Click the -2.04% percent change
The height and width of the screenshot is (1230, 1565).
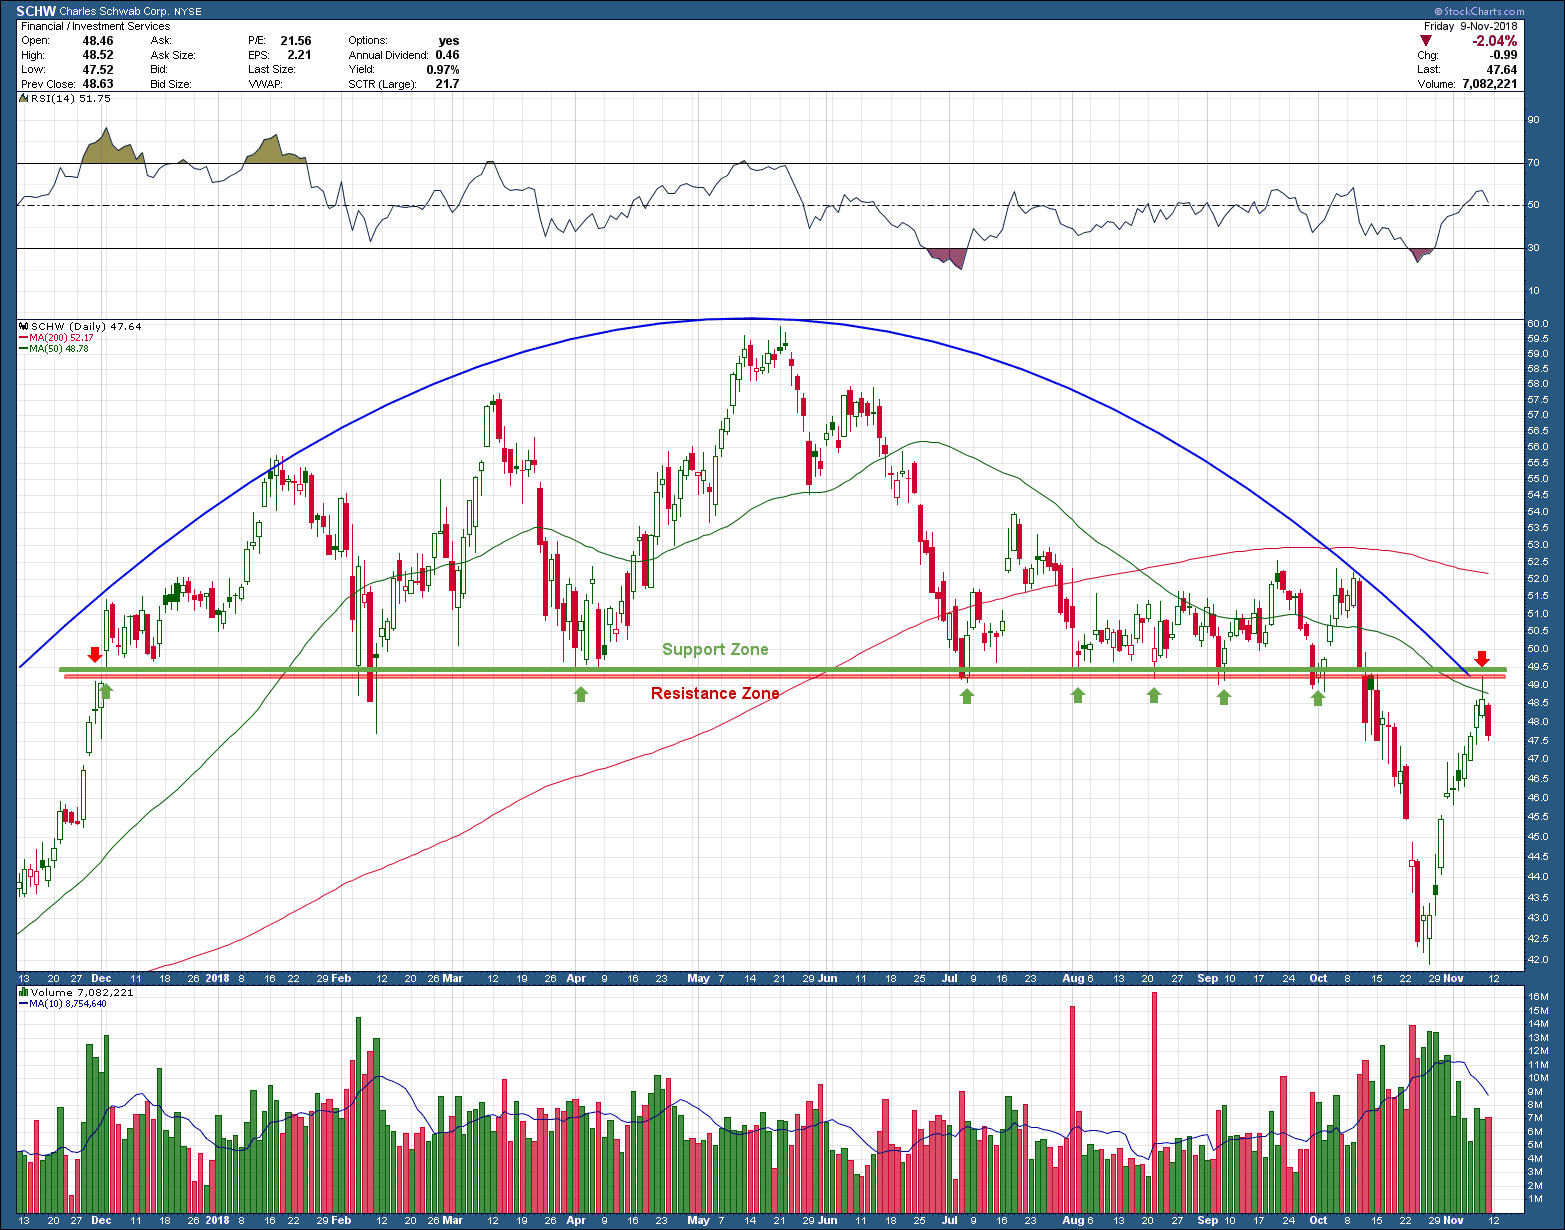click(1495, 41)
